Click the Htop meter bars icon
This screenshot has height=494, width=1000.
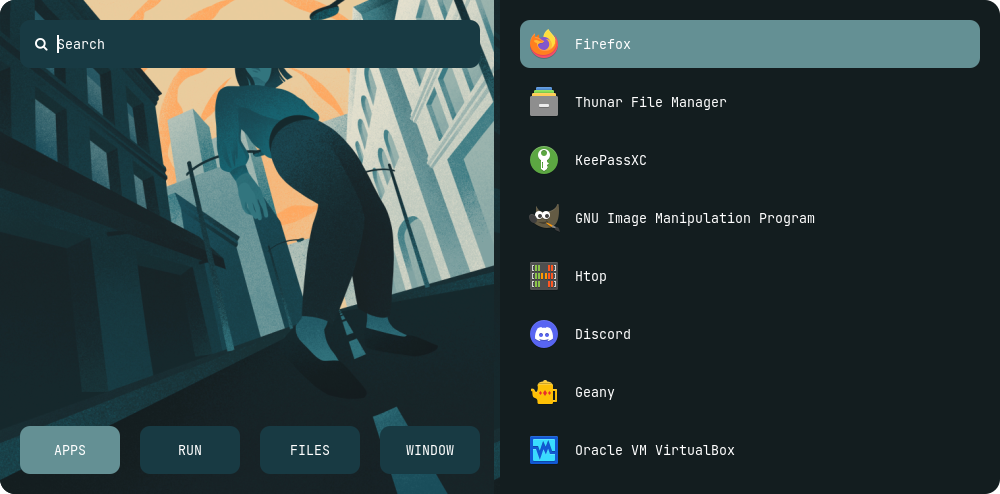[x=544, y=276]
